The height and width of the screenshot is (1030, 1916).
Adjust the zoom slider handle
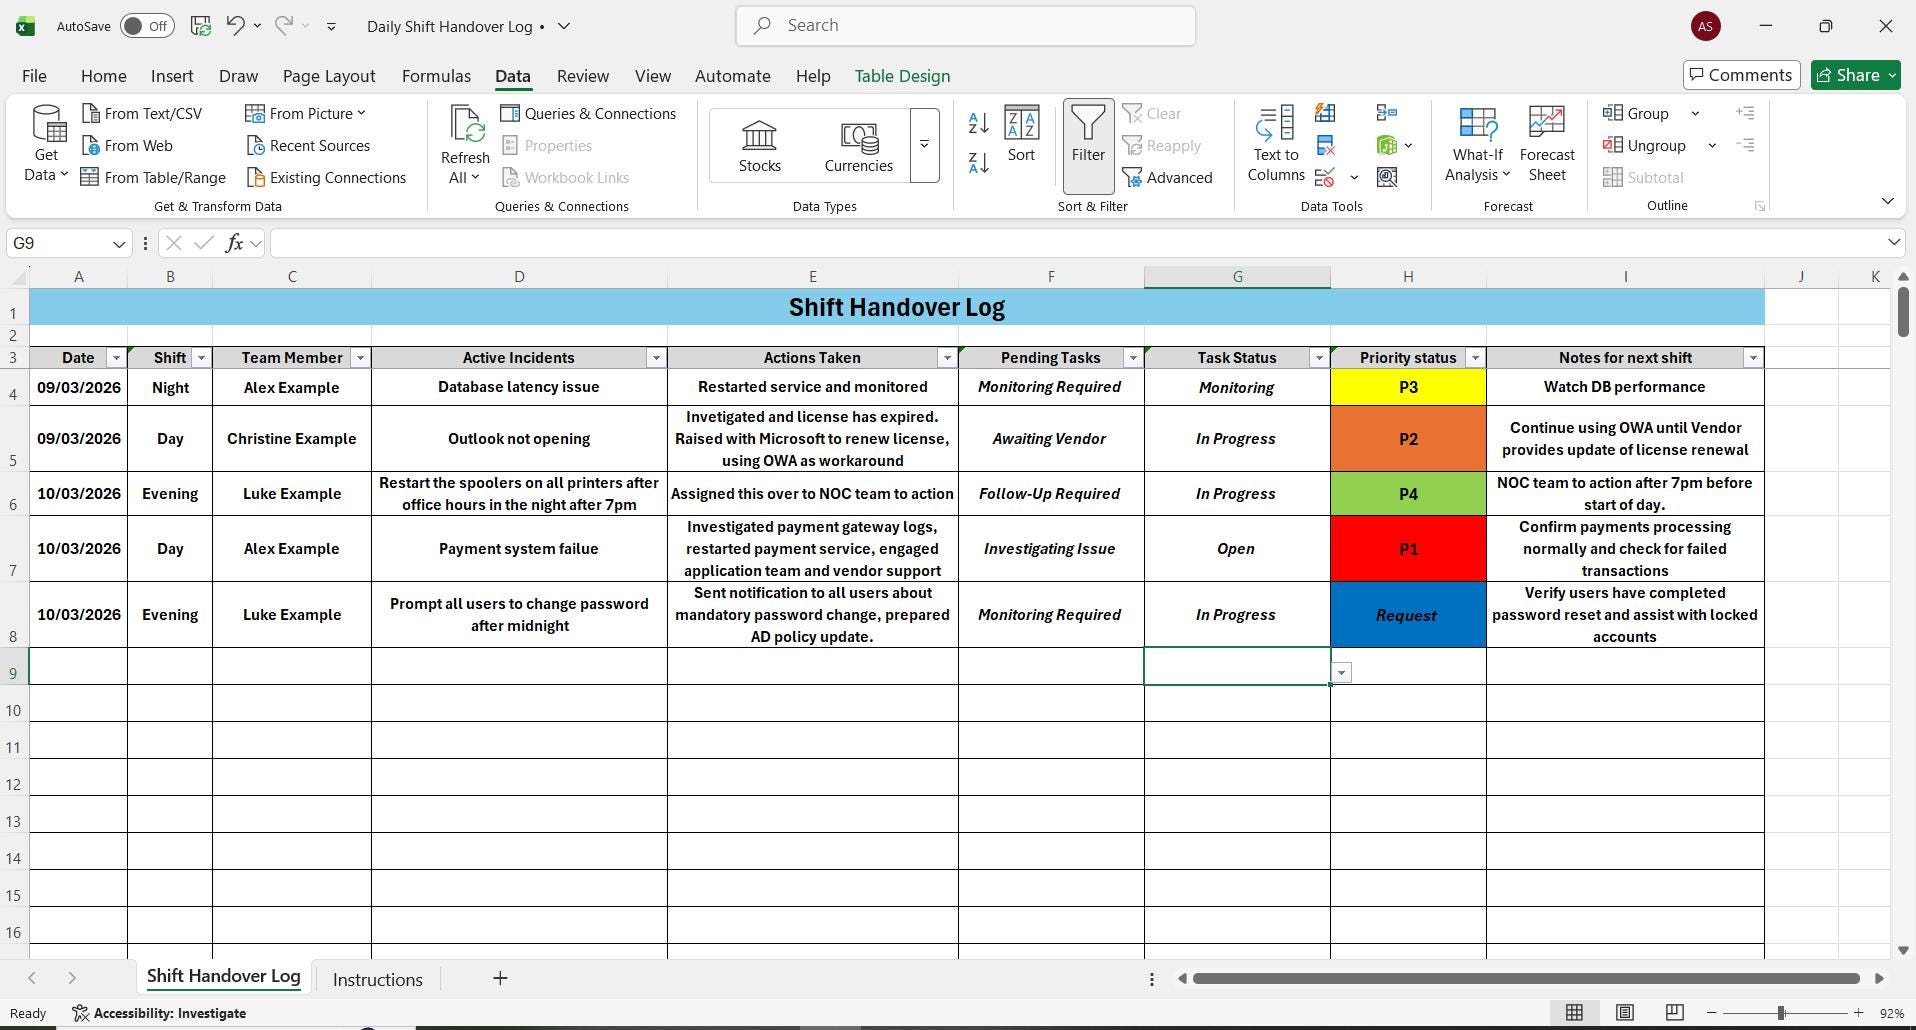[1781, 1013]
